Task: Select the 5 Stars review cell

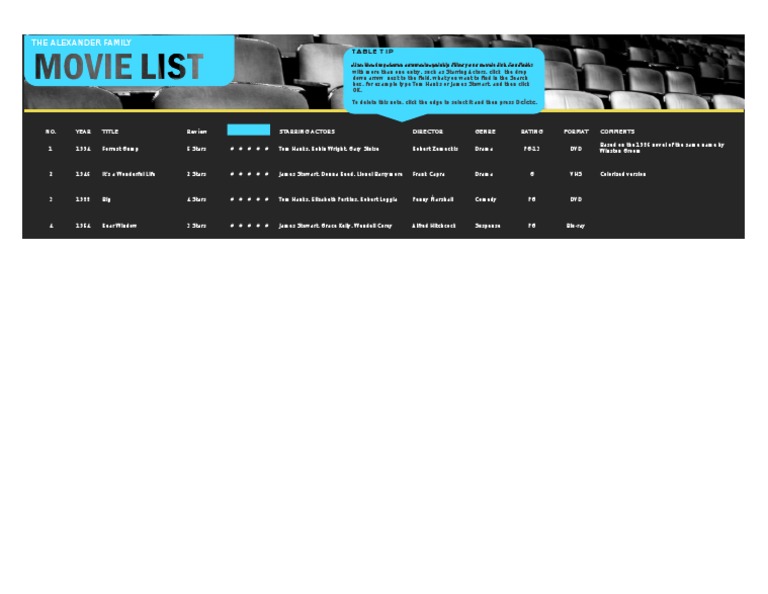Action: pyautogui.click(x=196, y=149)
